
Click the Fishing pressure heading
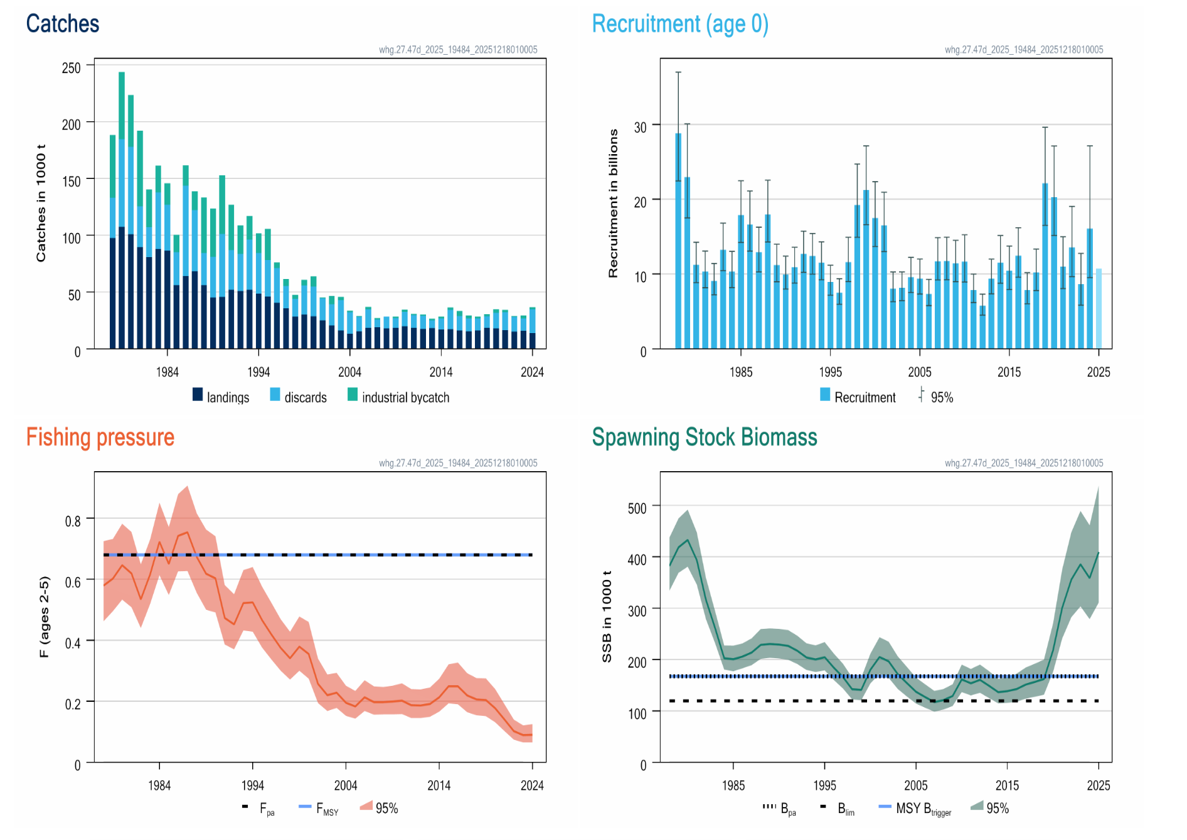[x=99, y=437]
